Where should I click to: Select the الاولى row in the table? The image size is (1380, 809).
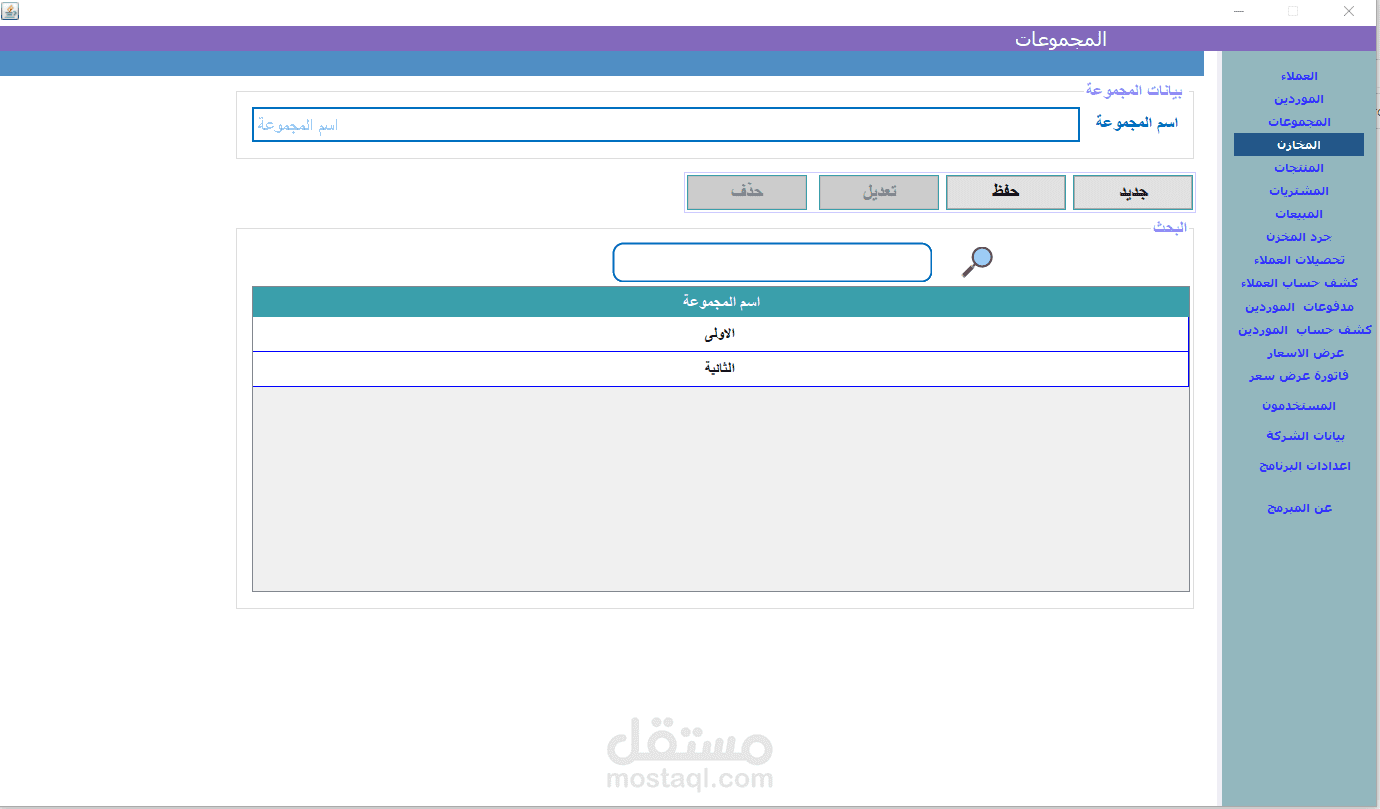[x=720, y=334]
